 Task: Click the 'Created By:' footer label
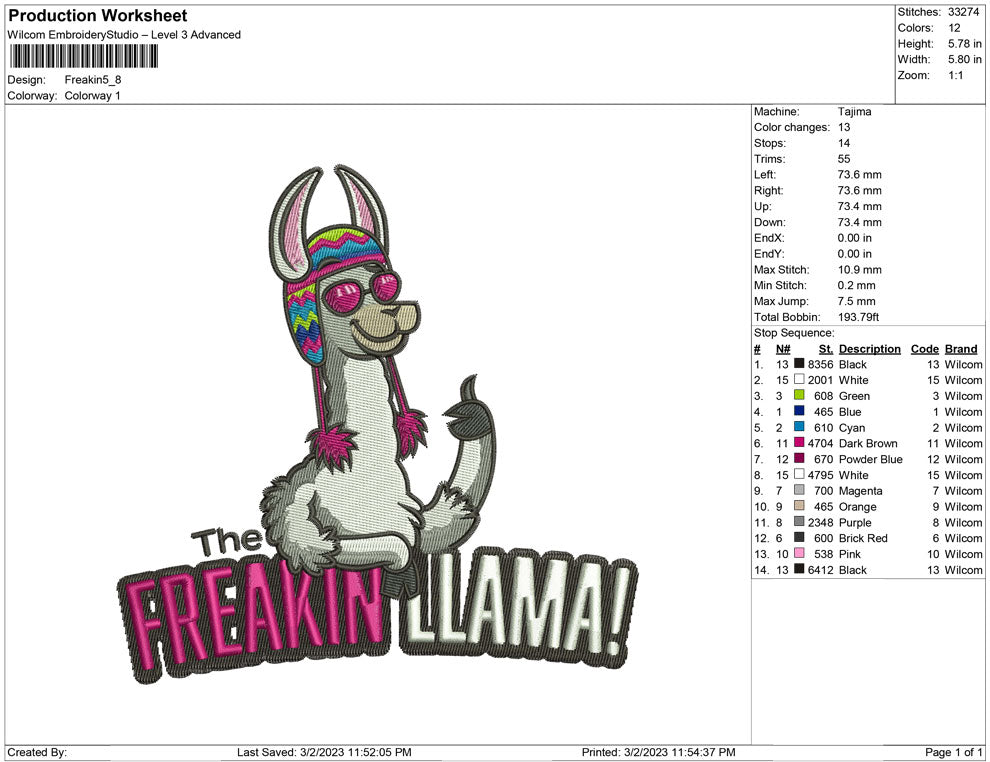pyautogui.click(x=37, y=752)
